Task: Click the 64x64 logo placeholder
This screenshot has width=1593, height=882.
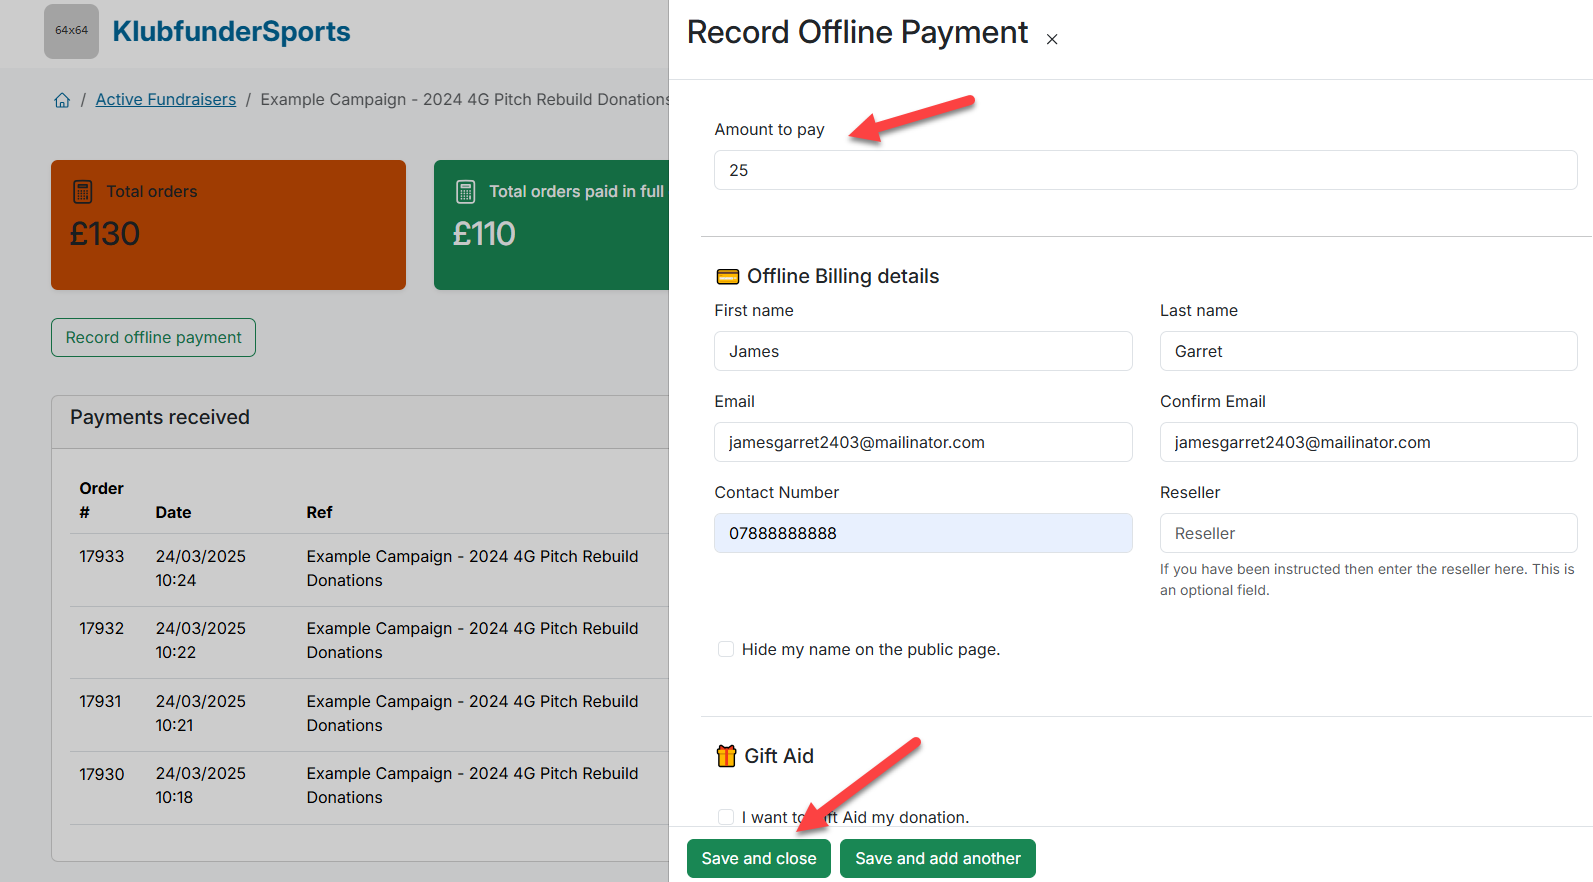Action: [x=71, y=31]
